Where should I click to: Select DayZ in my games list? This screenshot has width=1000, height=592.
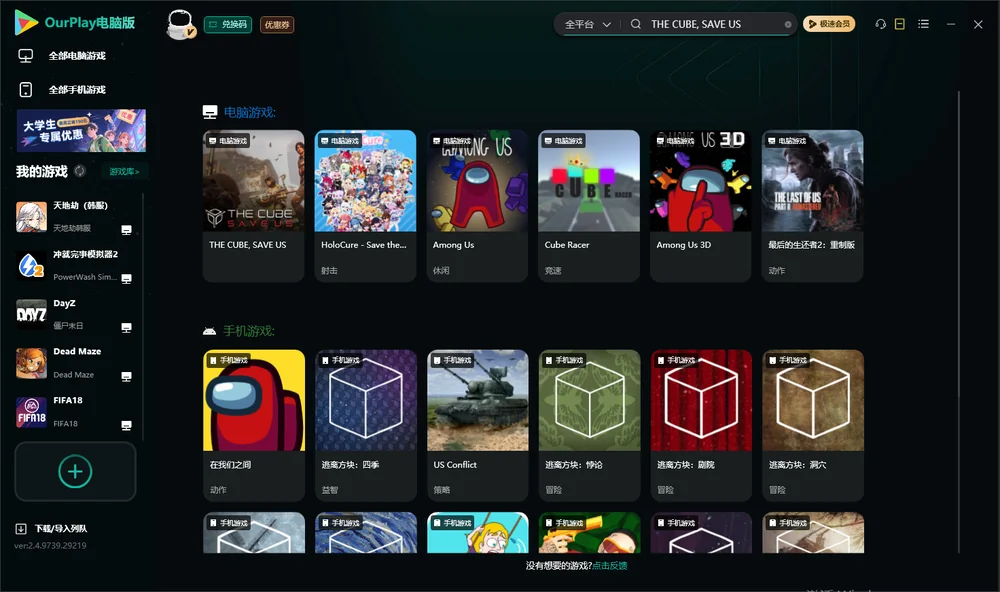click(75, 314)
